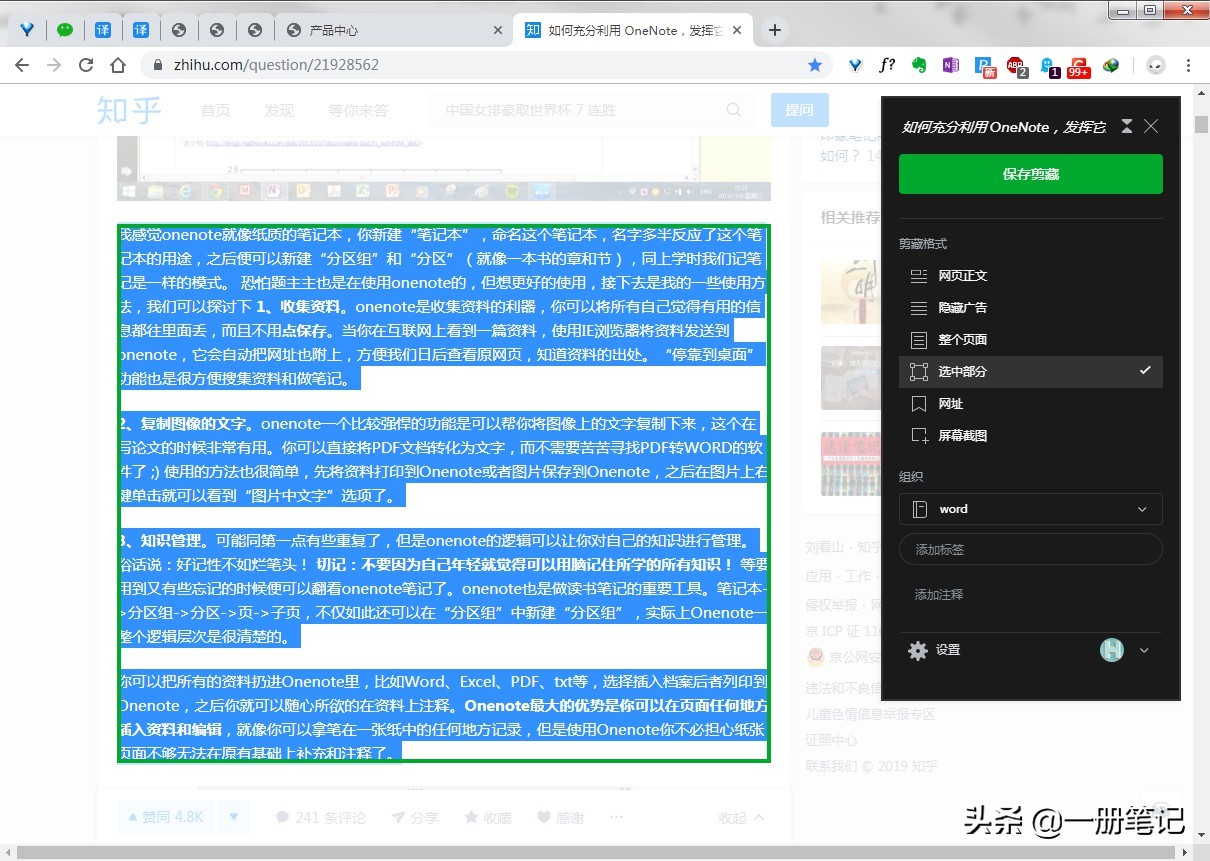
Task: Collapse the answer via 收起 control
Action: pos(740,817)
